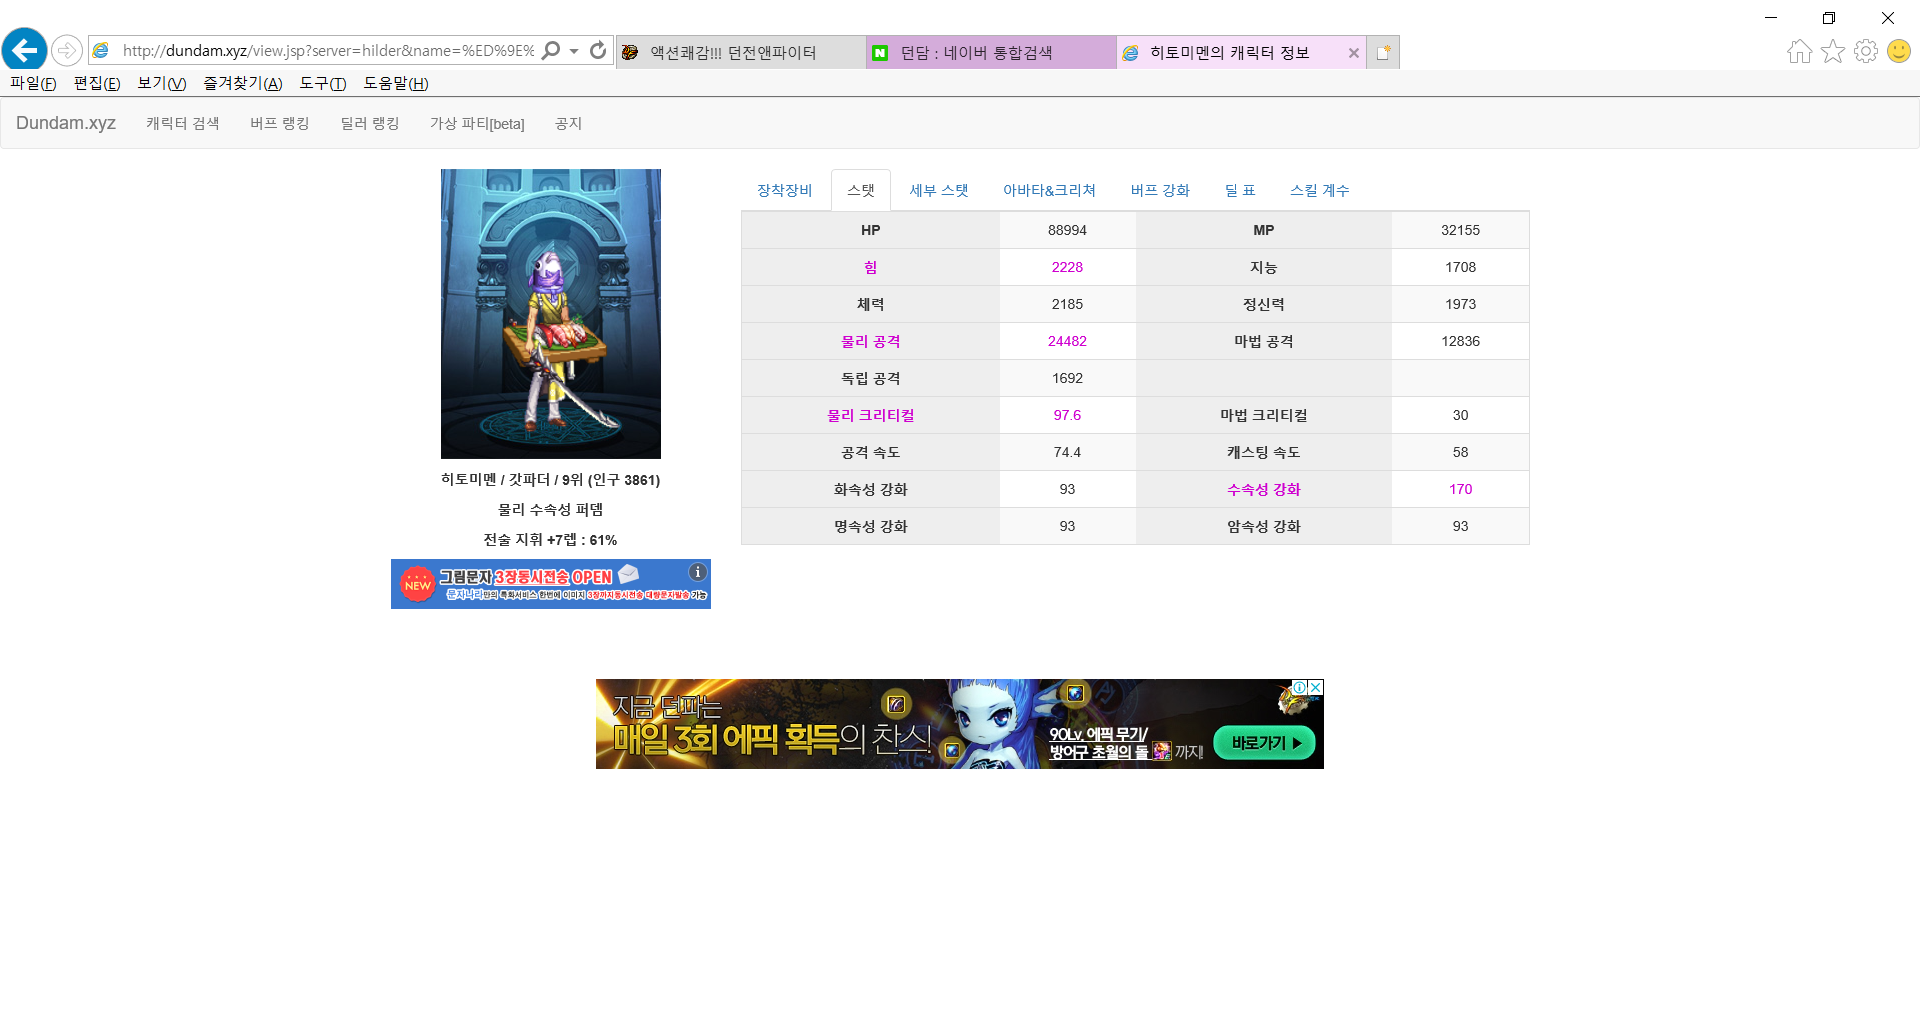Click the character portrait image
The height and width of the screenshot is (1030, 1920).
coord(551,314)
